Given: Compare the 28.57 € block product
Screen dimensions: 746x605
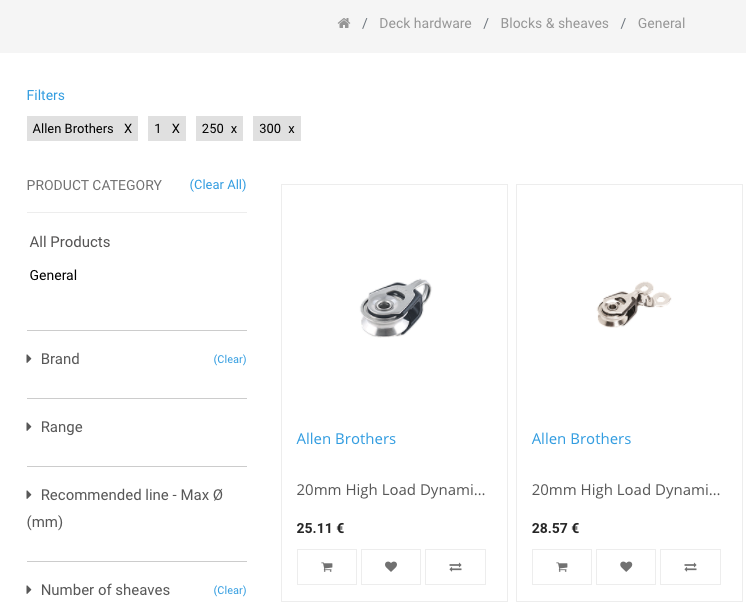Looking at the screenshot, I should point(690,567).
